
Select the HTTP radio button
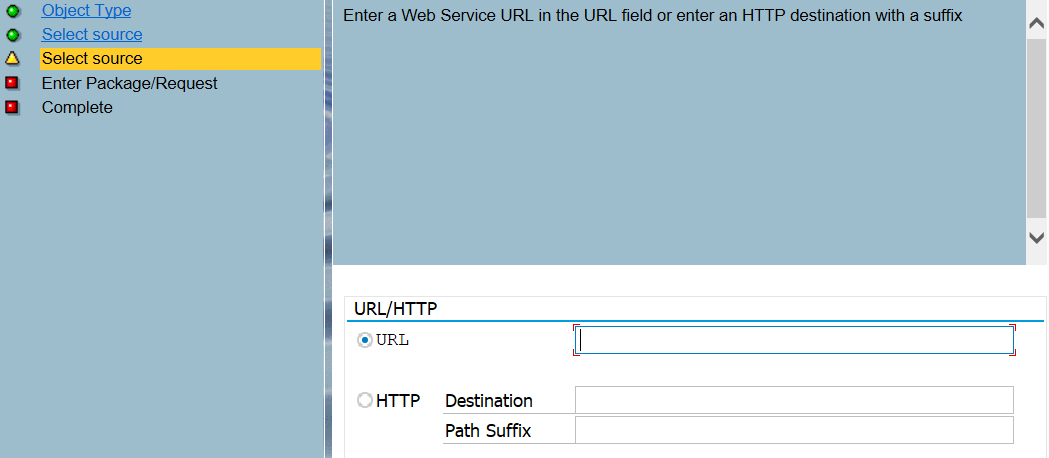[x=365, y=400]
